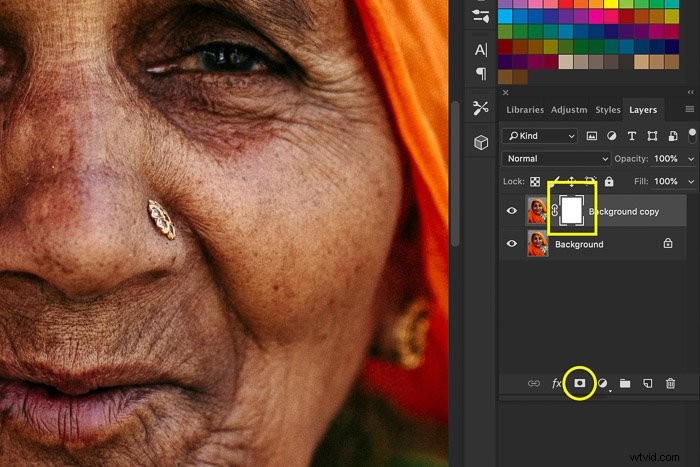The image size is (700, 467).
Task: Hide the Background layer
Action: [x=512, y=244]
